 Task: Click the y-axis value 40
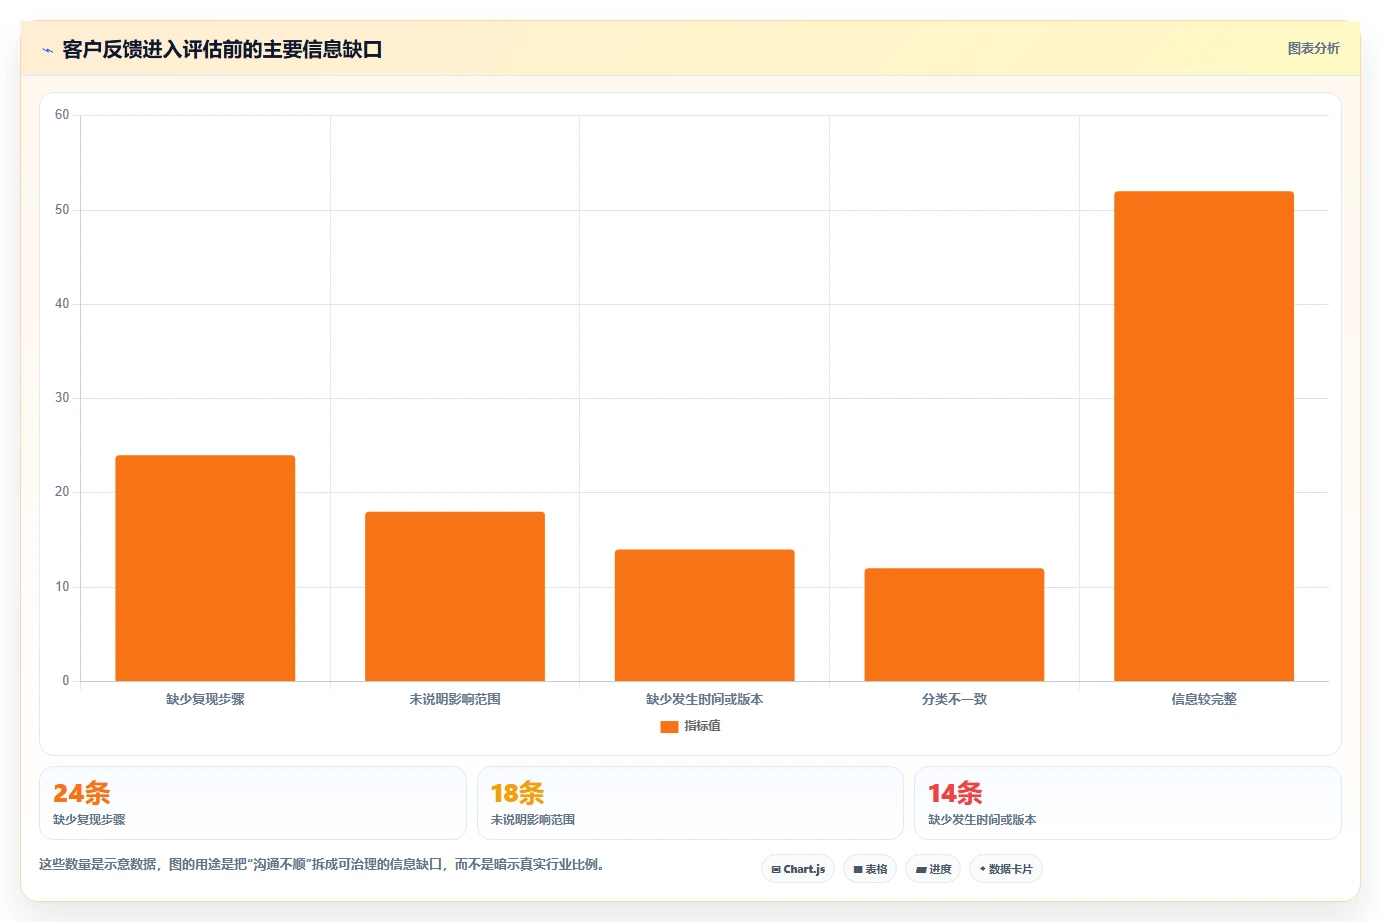coord(62,304)
